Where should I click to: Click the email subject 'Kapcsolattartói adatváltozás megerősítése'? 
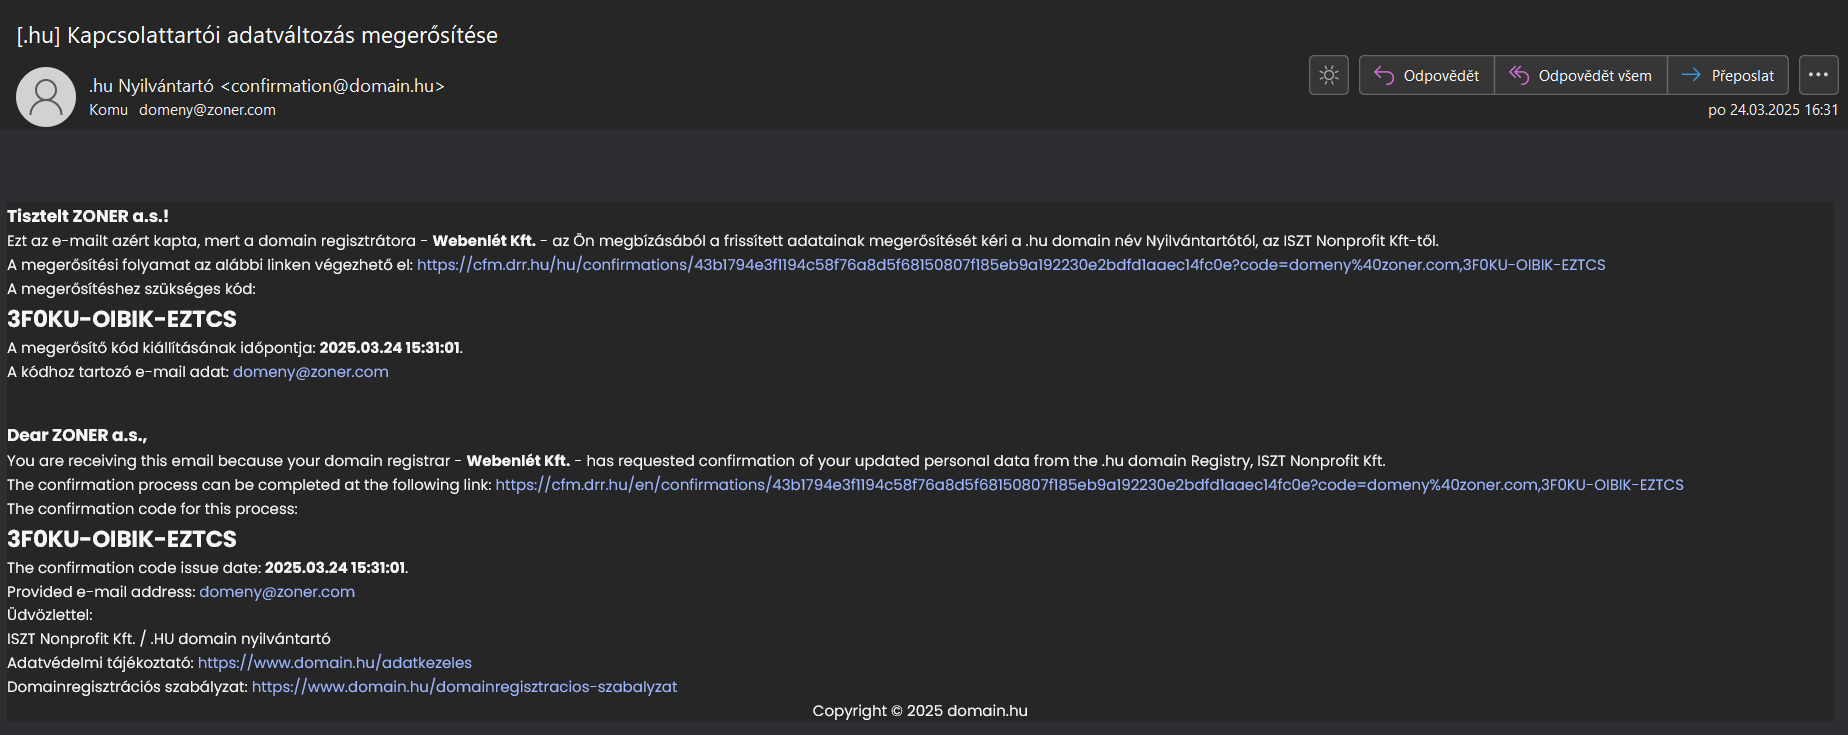257,35
